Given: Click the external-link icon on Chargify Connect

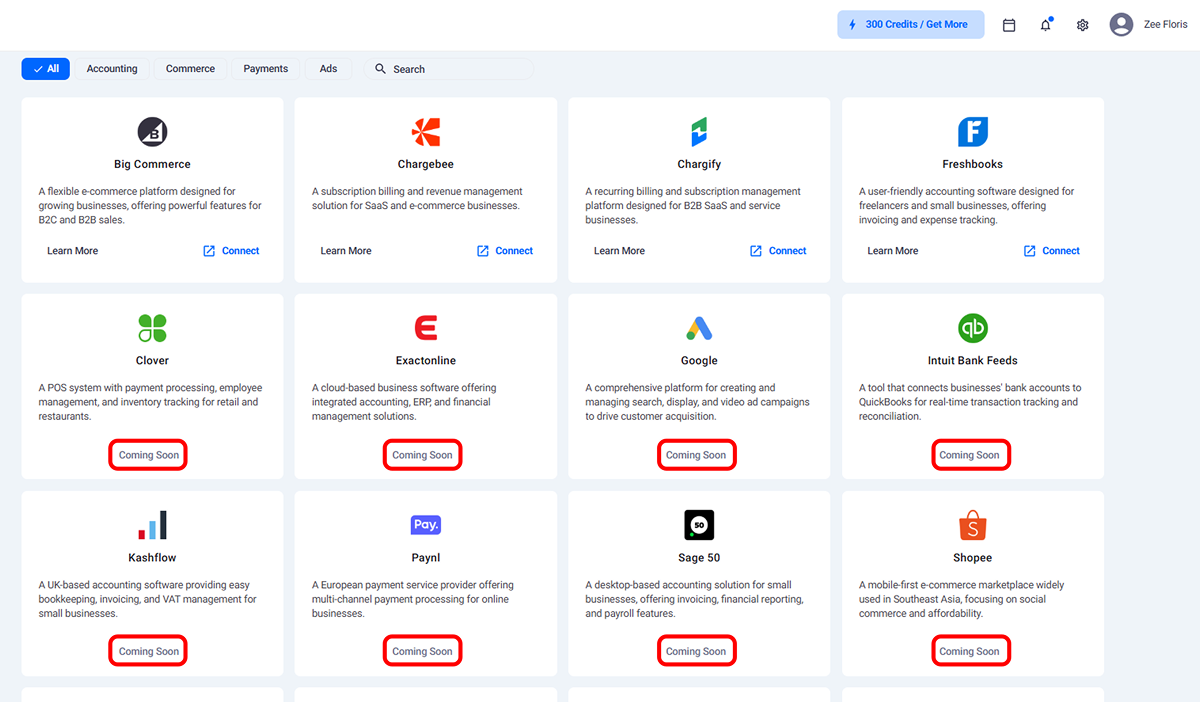Looking at the screenshot, I should [x=756, y=251].
